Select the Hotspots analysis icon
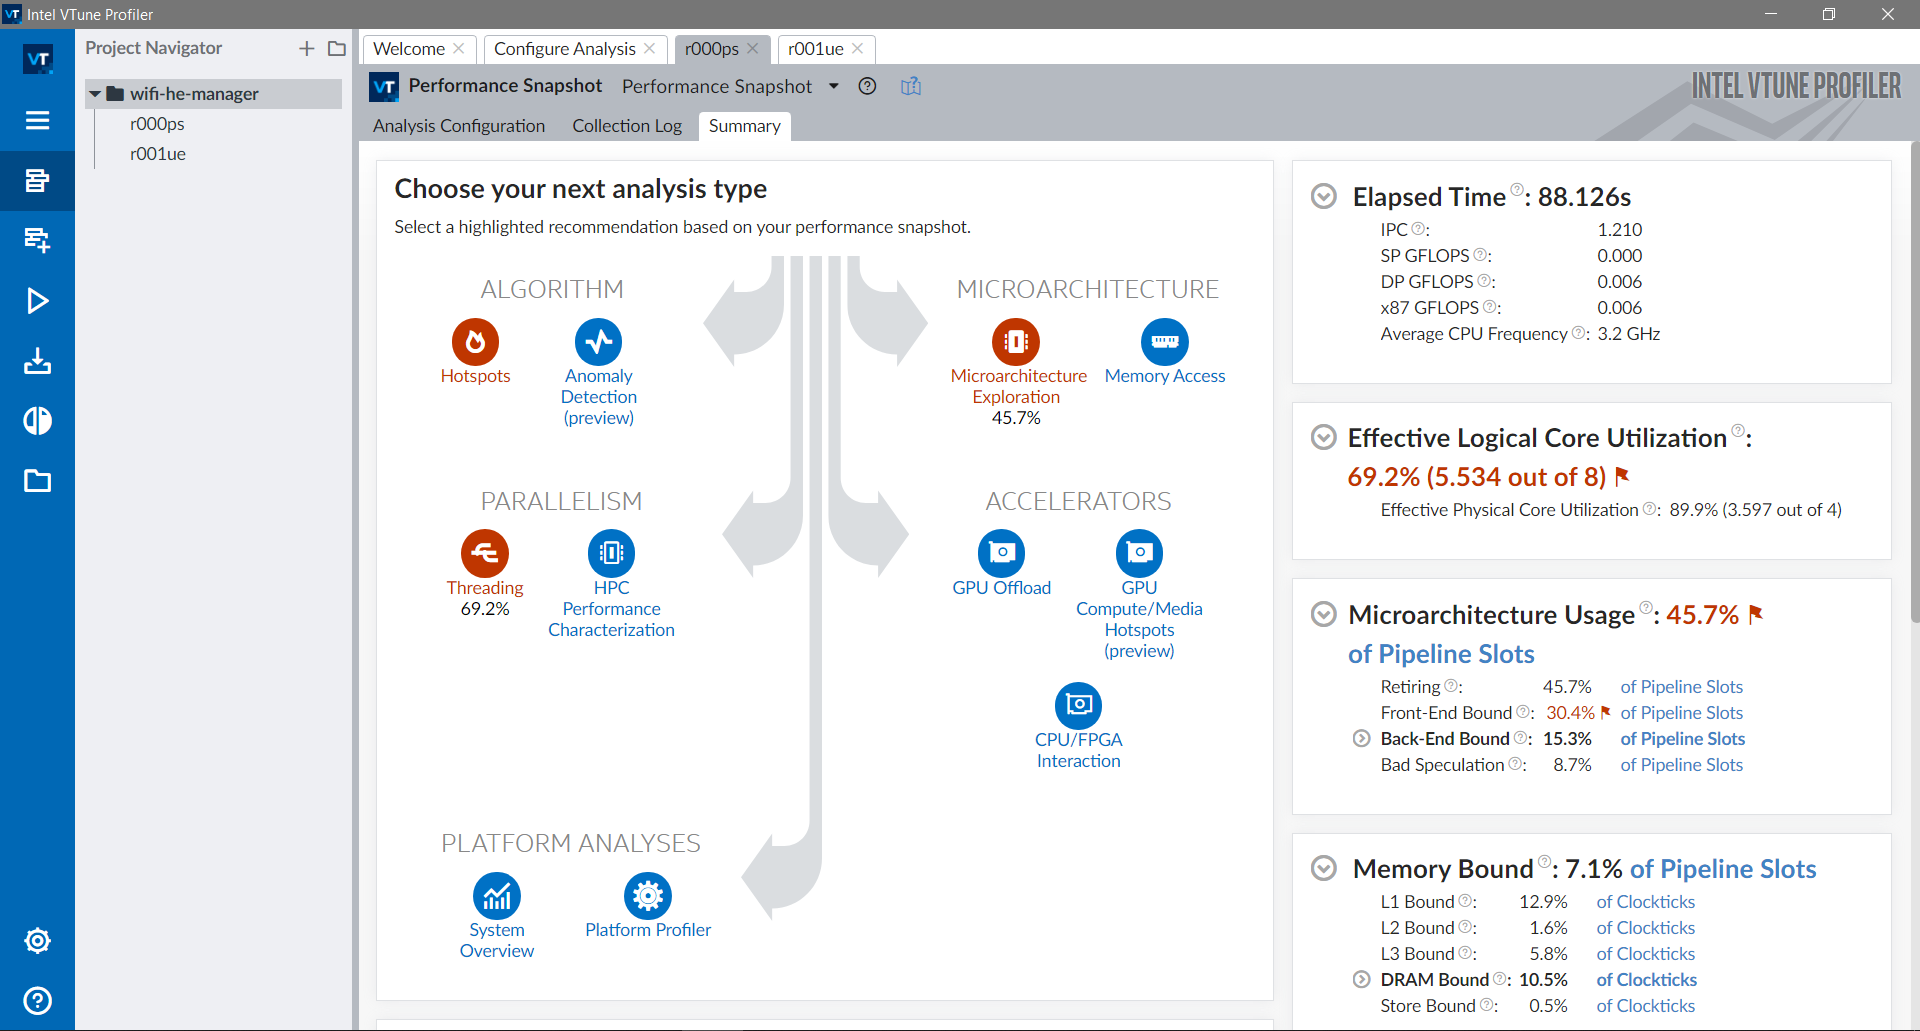The image size is (1920, 1031). 475,341
